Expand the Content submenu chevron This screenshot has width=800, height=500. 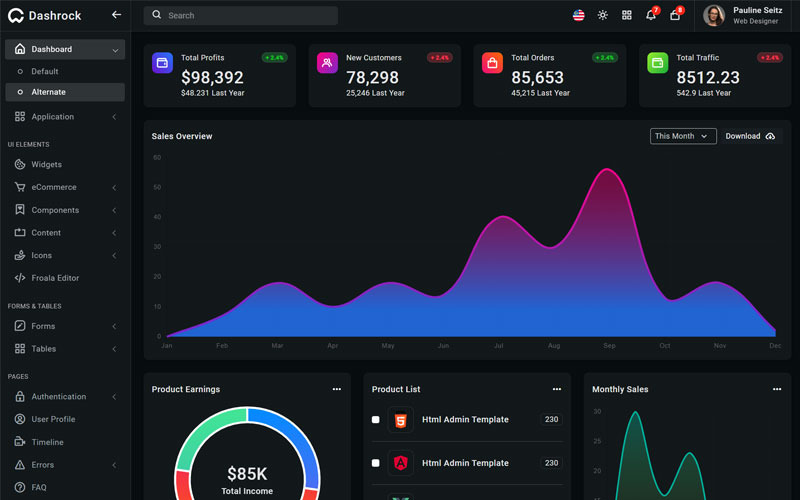(x=114, y=233)
